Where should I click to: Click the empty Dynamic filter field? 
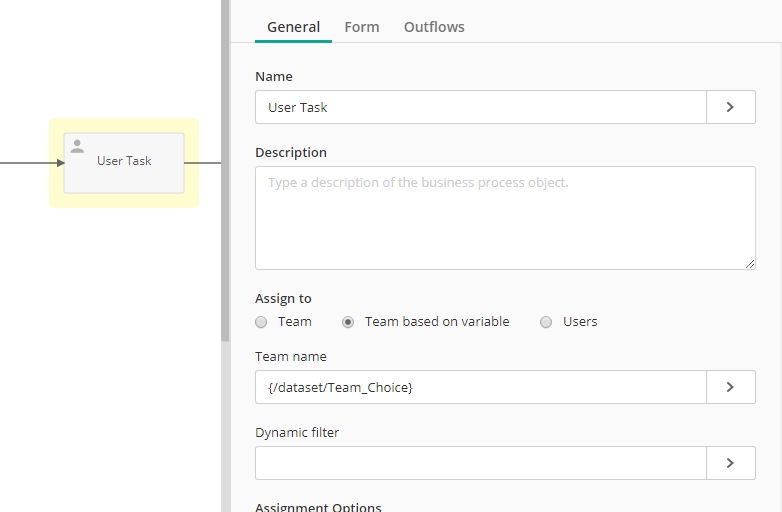pyautogui.click(x=481, y=463)
